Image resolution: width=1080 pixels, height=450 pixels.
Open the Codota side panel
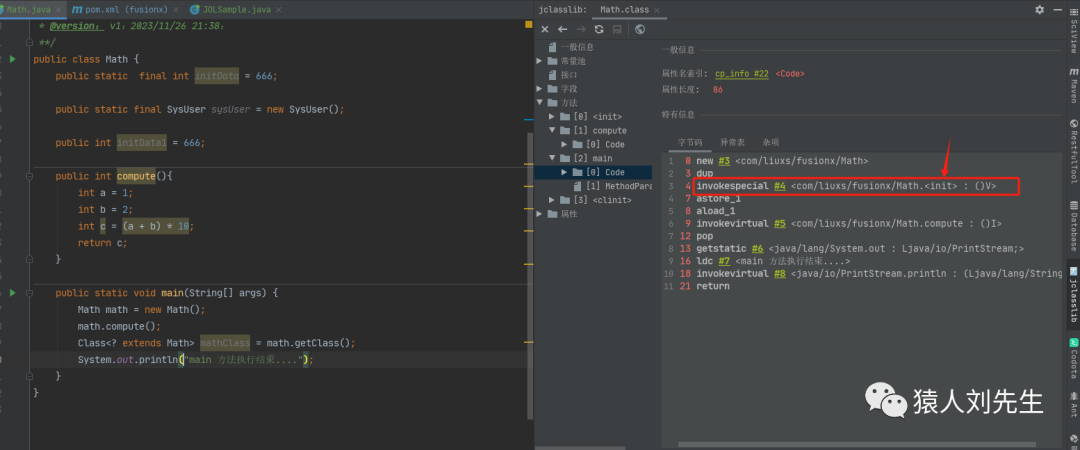tap(1072, 358)
